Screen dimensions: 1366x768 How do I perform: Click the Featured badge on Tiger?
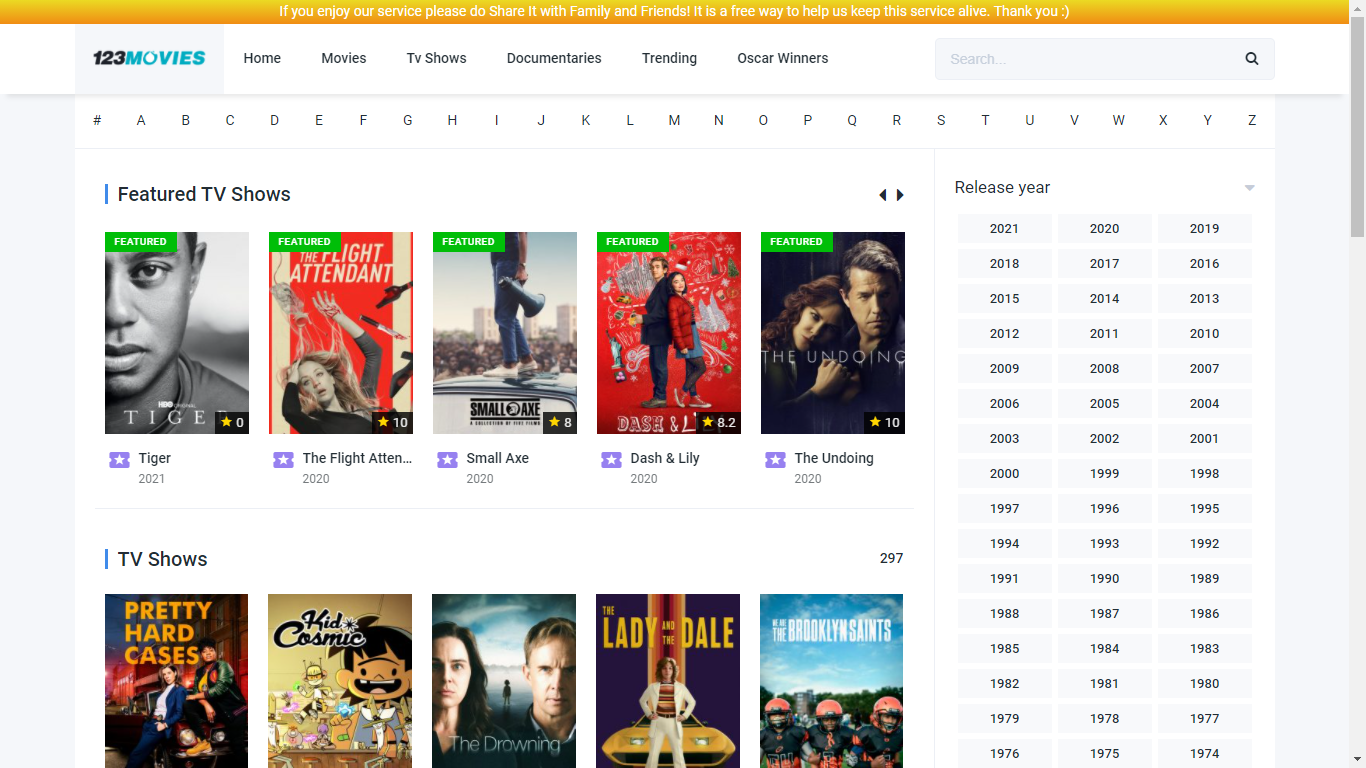(141, 241)
